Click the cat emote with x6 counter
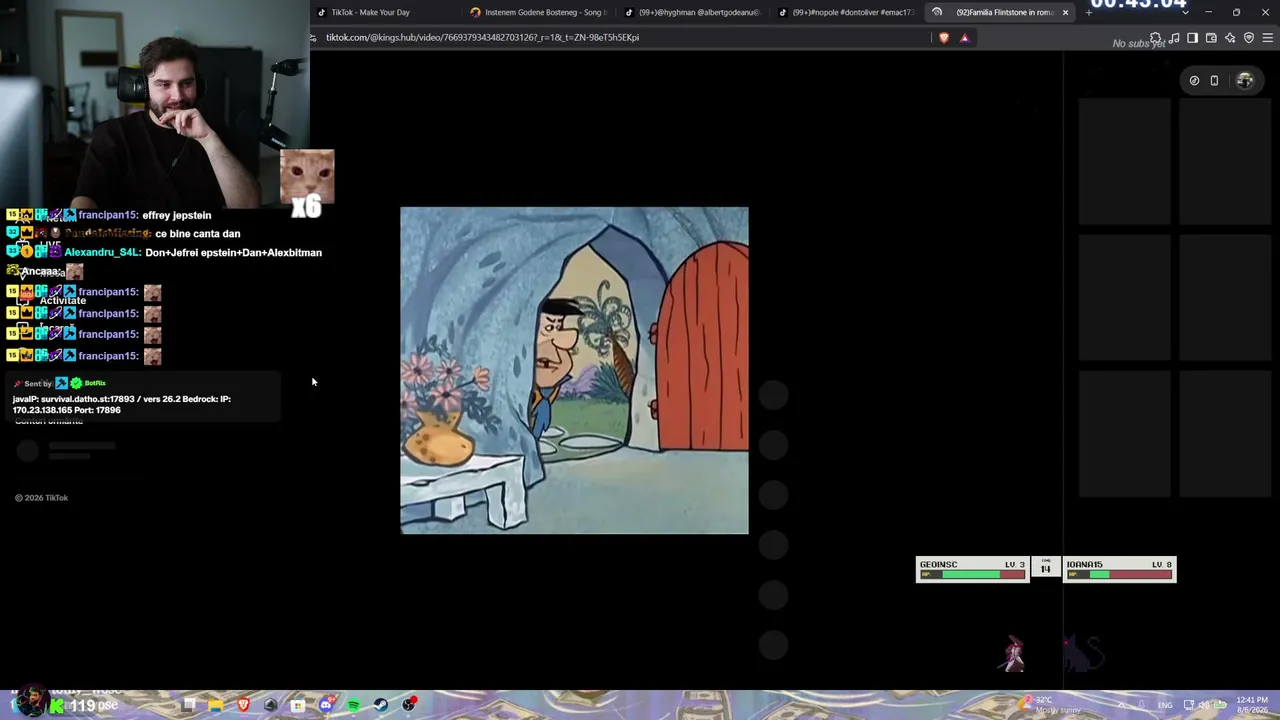This screenshot has width=1280, height=720. 307,183
